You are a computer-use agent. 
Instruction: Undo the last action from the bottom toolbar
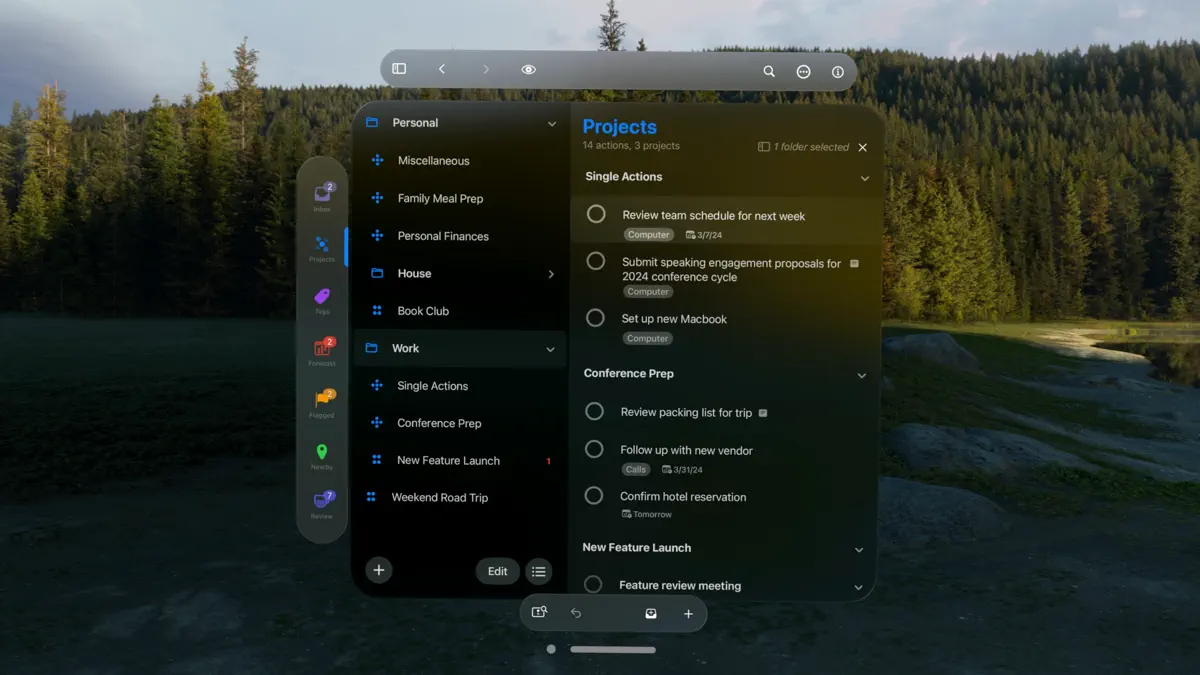[576, 613]
